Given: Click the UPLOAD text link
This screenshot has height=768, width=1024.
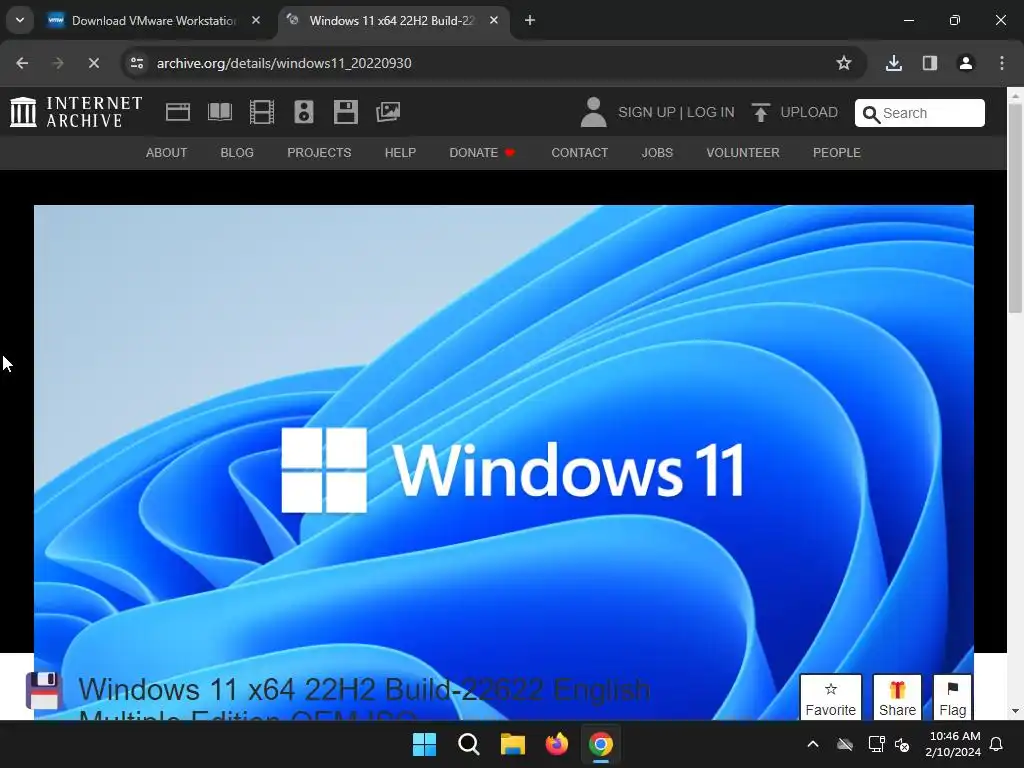Looking at the screenshot, I should [809, 112].
